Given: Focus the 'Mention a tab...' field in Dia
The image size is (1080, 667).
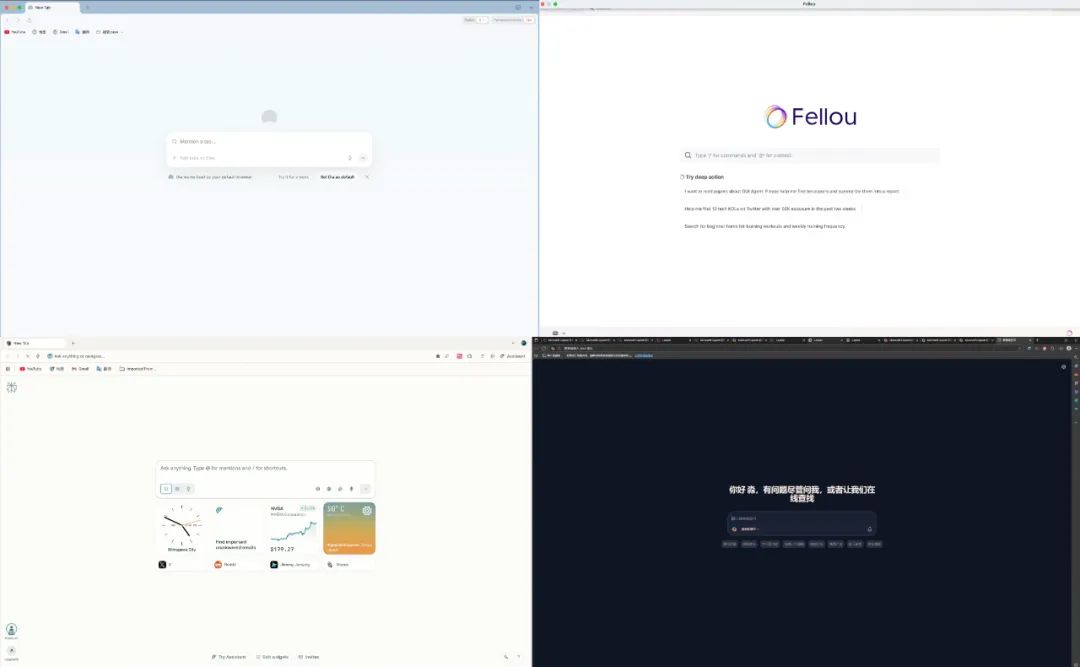Looking at the screenshot, I should click(x=269, y=141).
